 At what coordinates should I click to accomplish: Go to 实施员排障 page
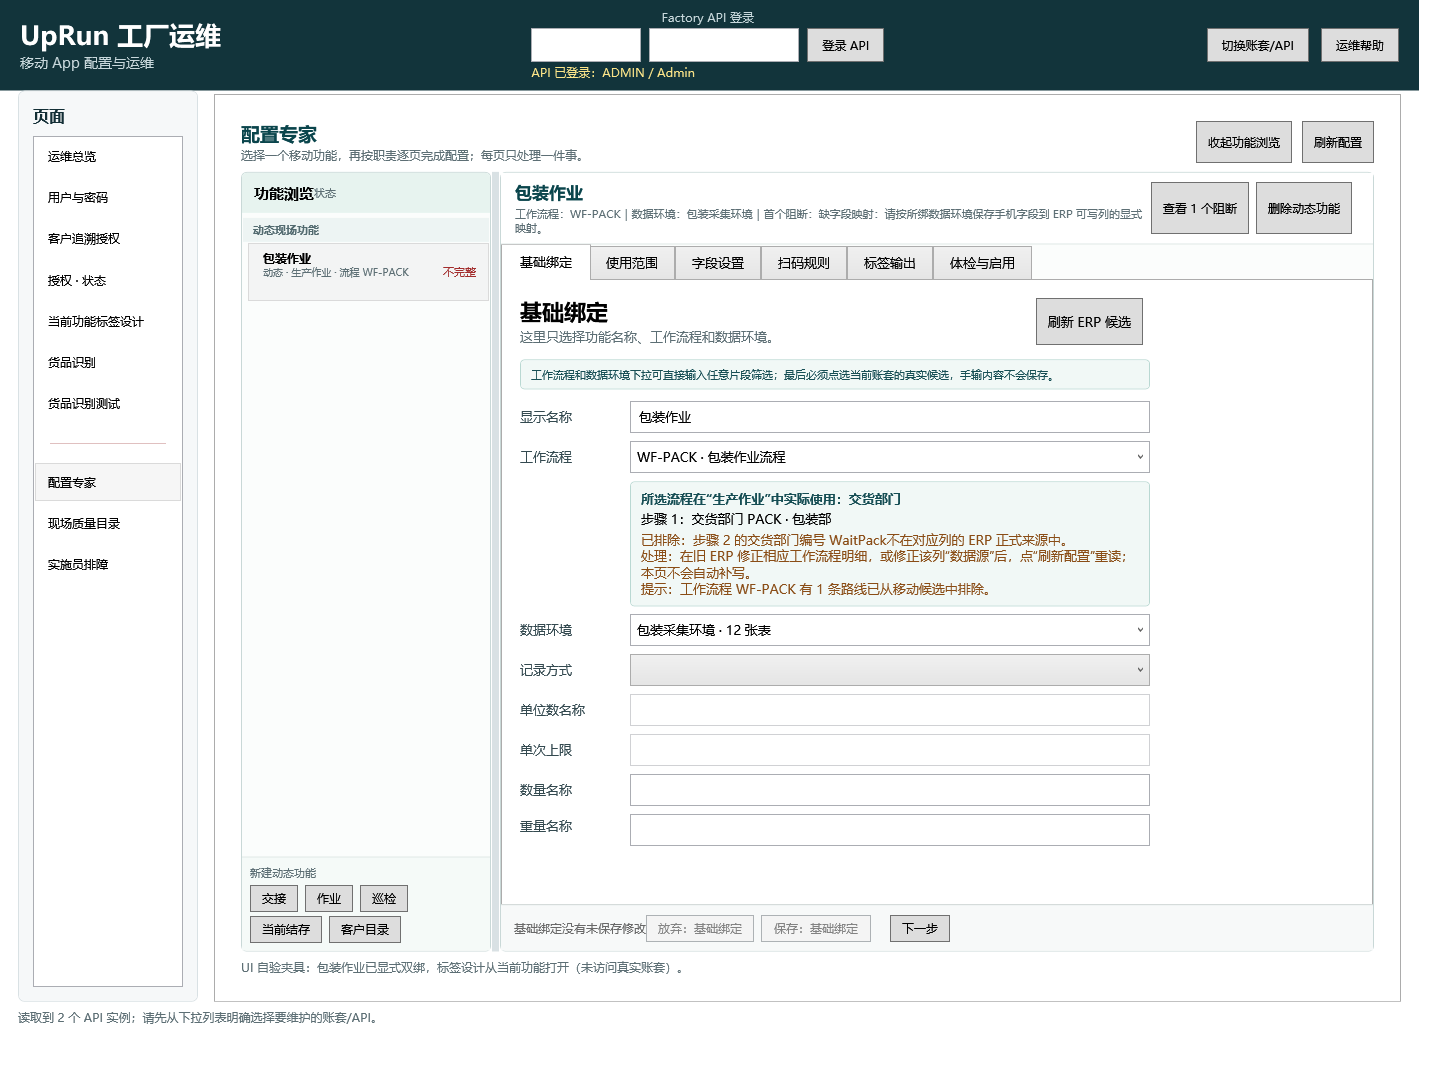click(x=108, y=565)
